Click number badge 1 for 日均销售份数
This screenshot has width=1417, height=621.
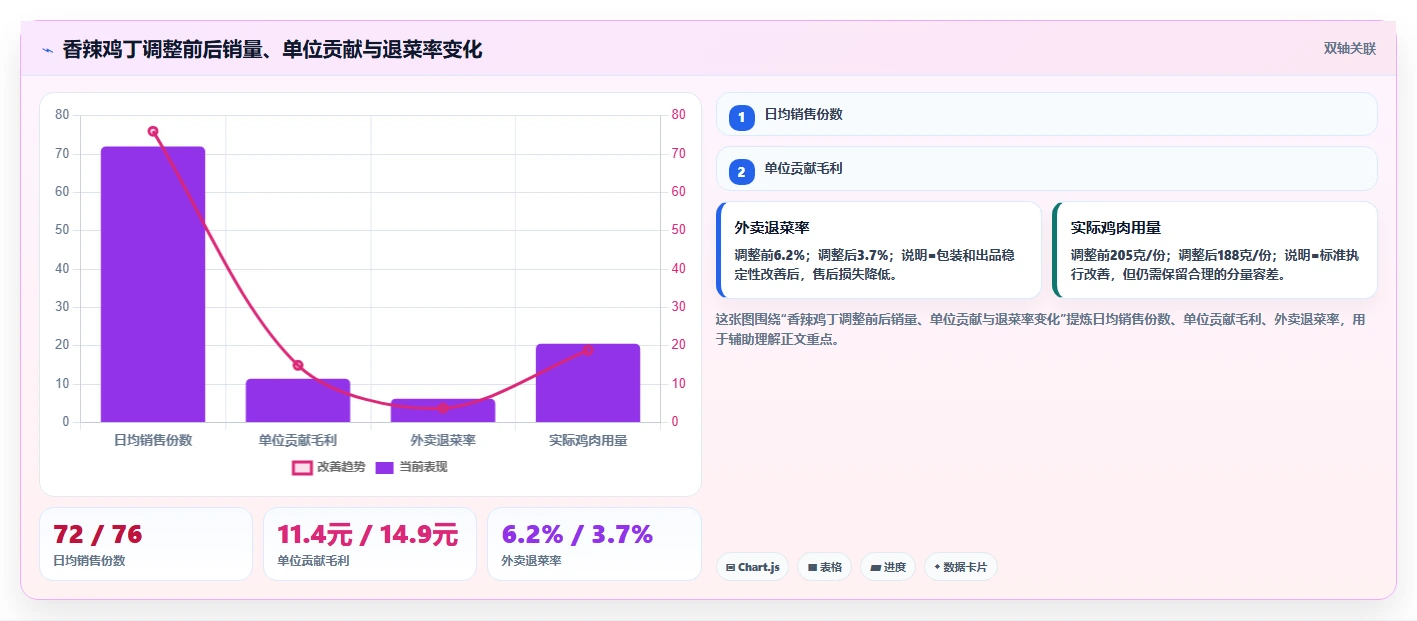741,118
